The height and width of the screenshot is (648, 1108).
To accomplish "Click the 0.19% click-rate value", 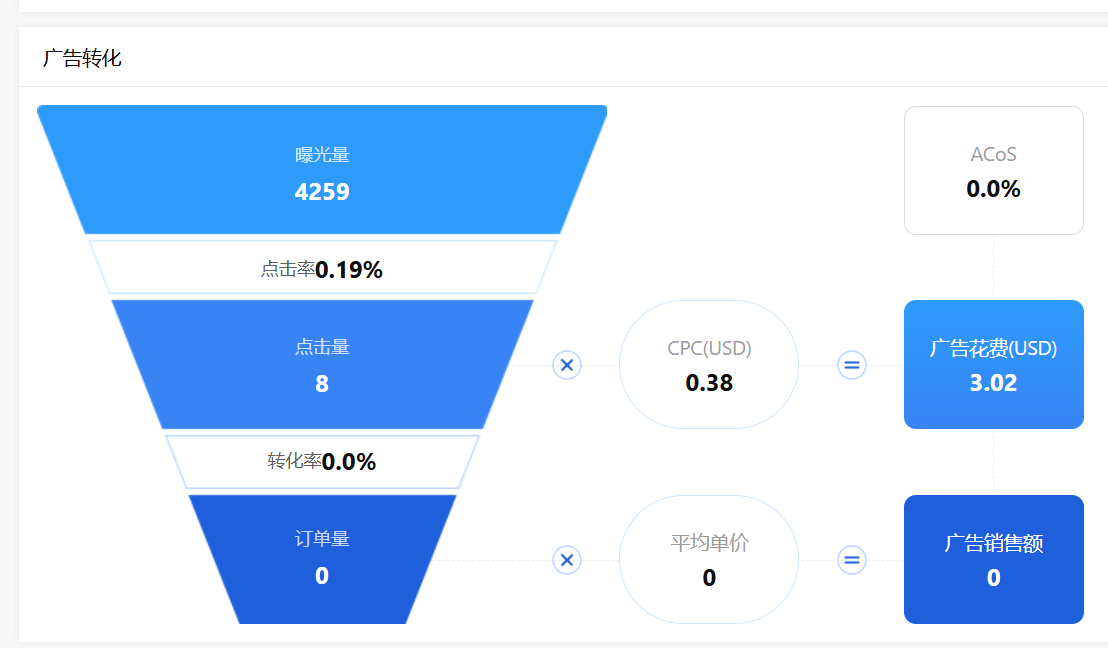I will click(x=349, y=269).
